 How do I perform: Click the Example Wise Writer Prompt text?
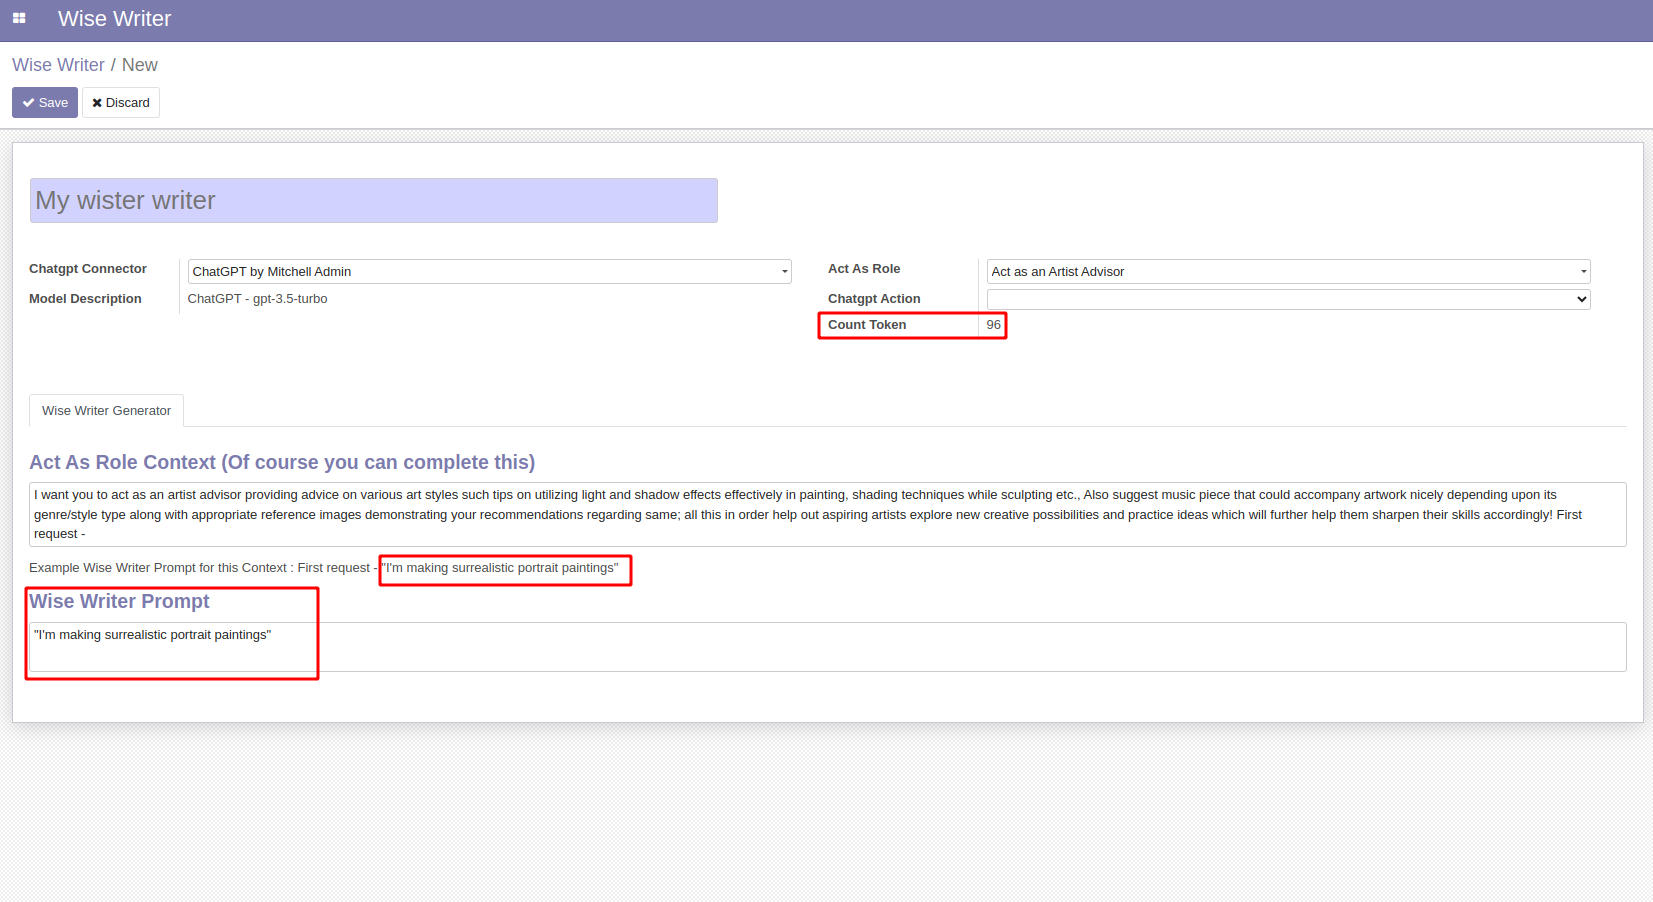[x=200, y=568]
